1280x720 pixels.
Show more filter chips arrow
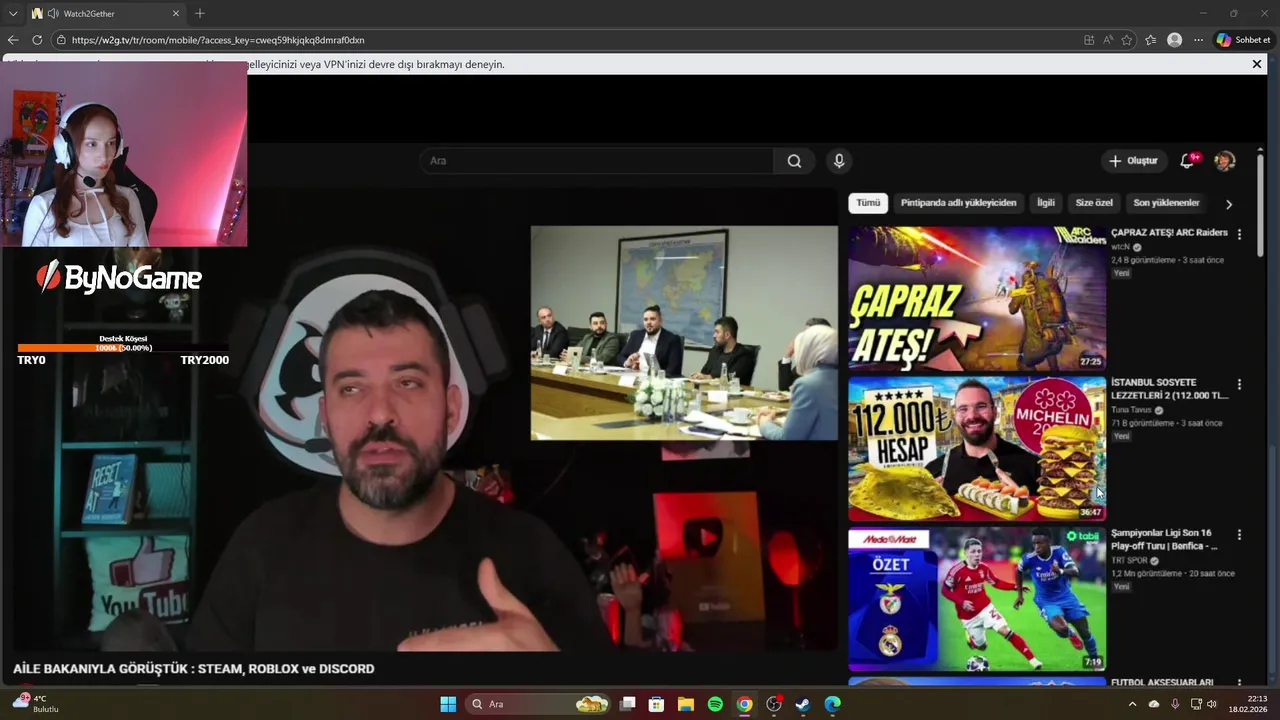pos(1229,204)
